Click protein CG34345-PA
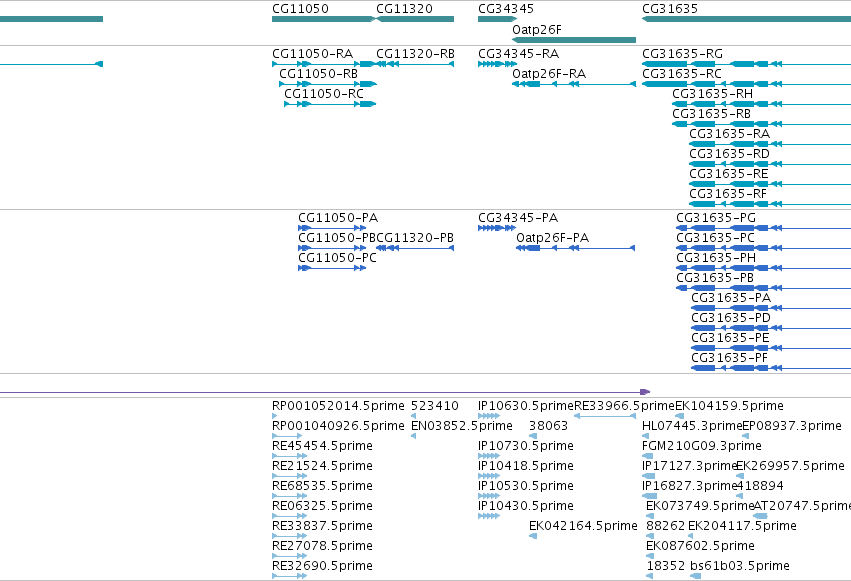The height and width of the screenshot is (581, 851). pos(518,218)
